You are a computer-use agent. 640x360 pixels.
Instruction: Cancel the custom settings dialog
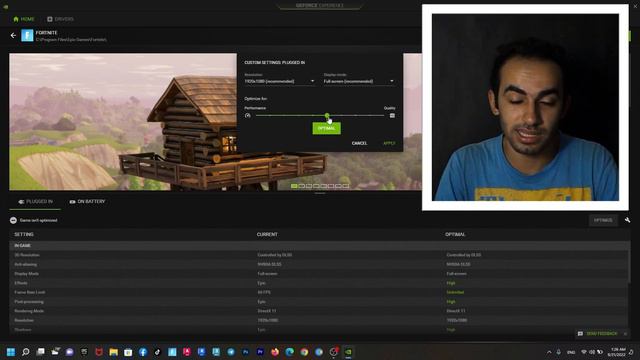click(x=359, y=143)
